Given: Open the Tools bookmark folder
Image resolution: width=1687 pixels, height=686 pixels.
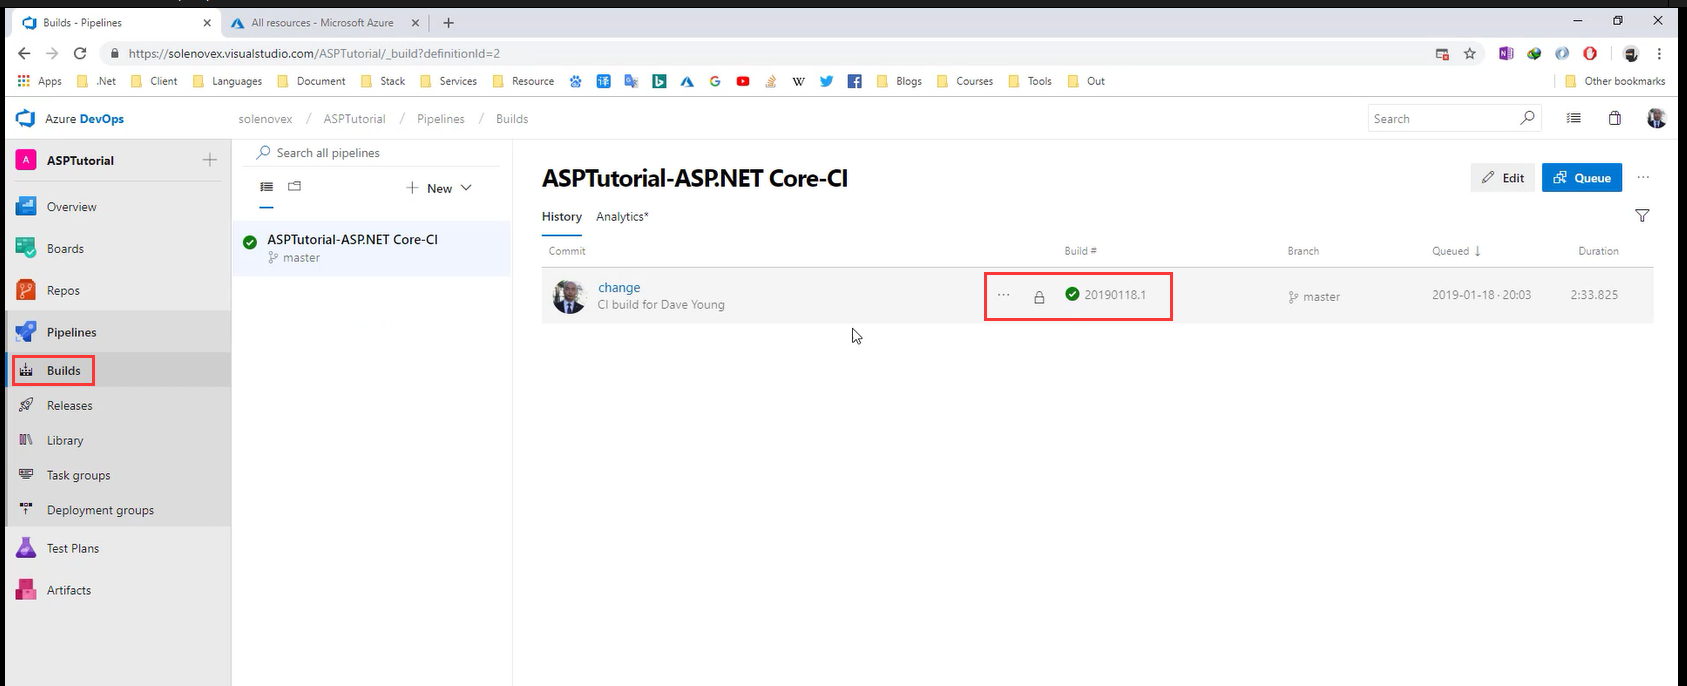Looking at the screenshot, I should (x=1030, y=81).
